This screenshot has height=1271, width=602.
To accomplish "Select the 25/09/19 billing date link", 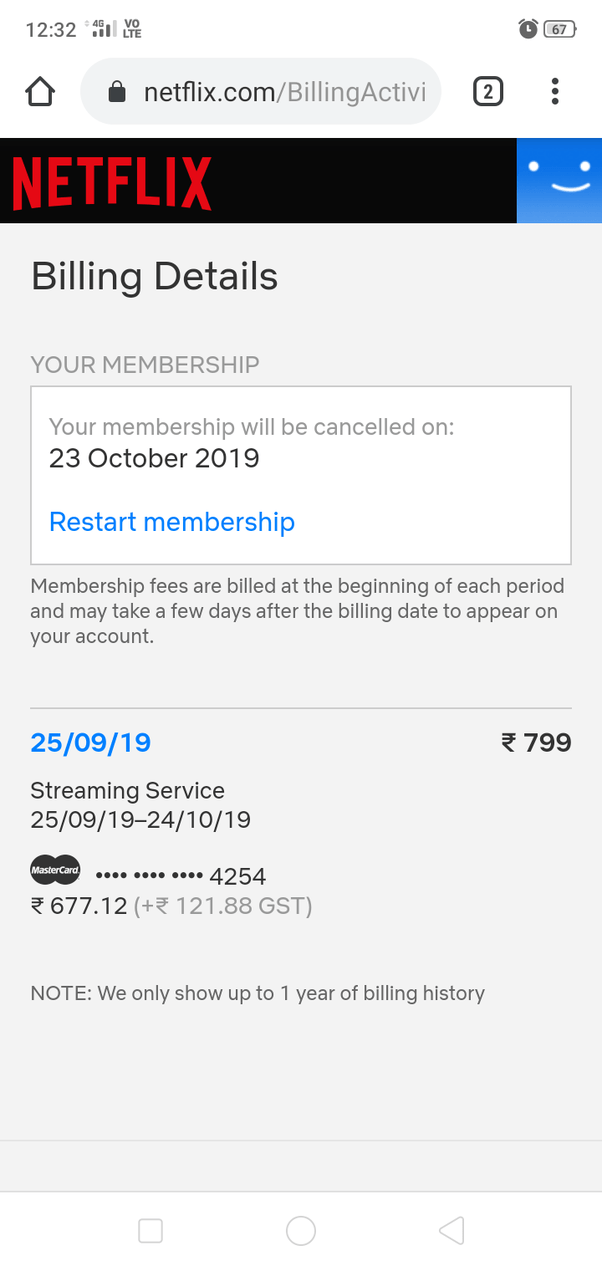I will (90, 743).
